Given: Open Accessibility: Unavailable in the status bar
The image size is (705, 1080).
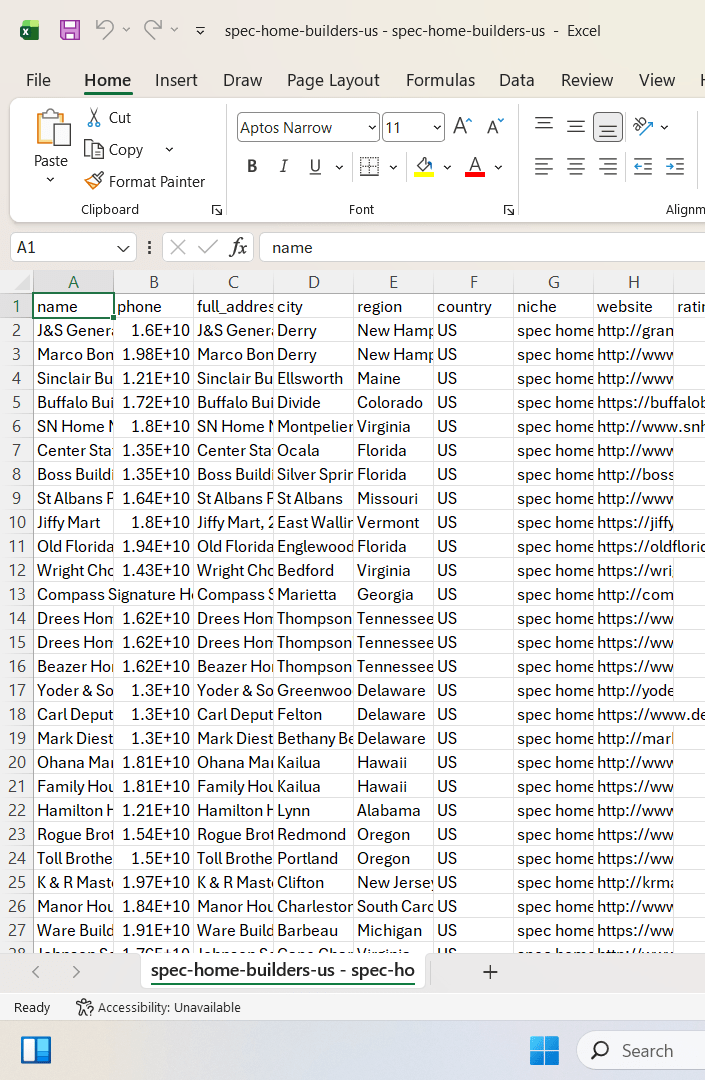Looking at the screenshot, I should [158, 1007].
